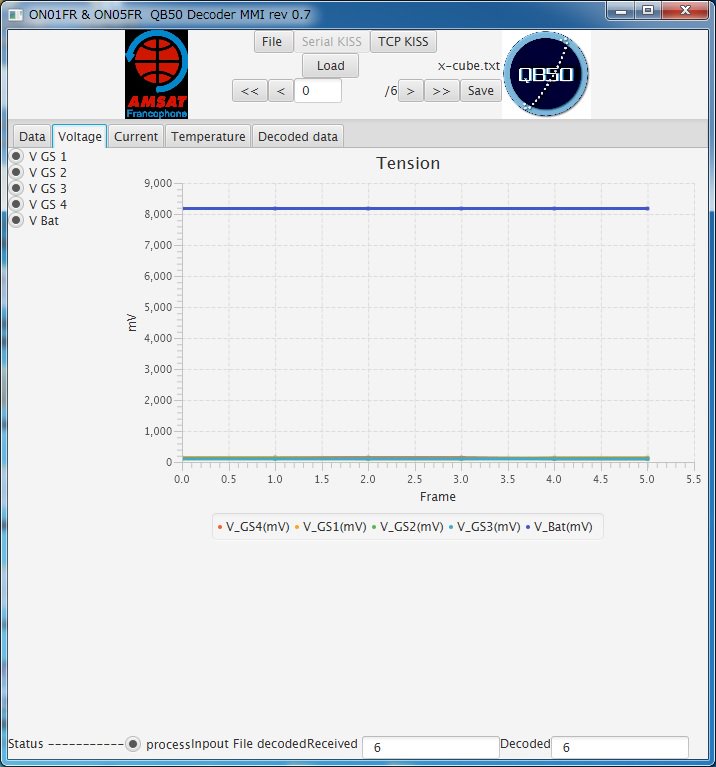Image resolution: width=716 pixels, height=767 pixels.
Task: Save the decoded data
Action: coord(481,90)
